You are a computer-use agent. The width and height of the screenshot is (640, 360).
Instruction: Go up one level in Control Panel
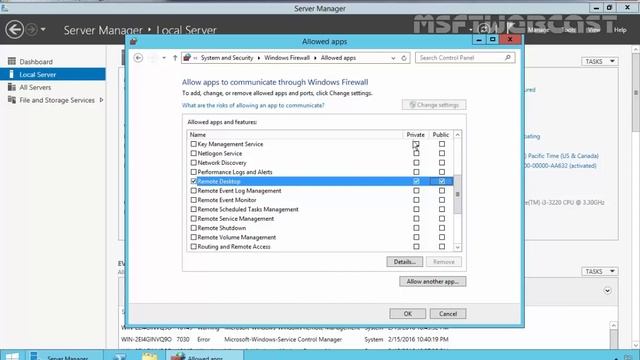click(x=175, y=58)
